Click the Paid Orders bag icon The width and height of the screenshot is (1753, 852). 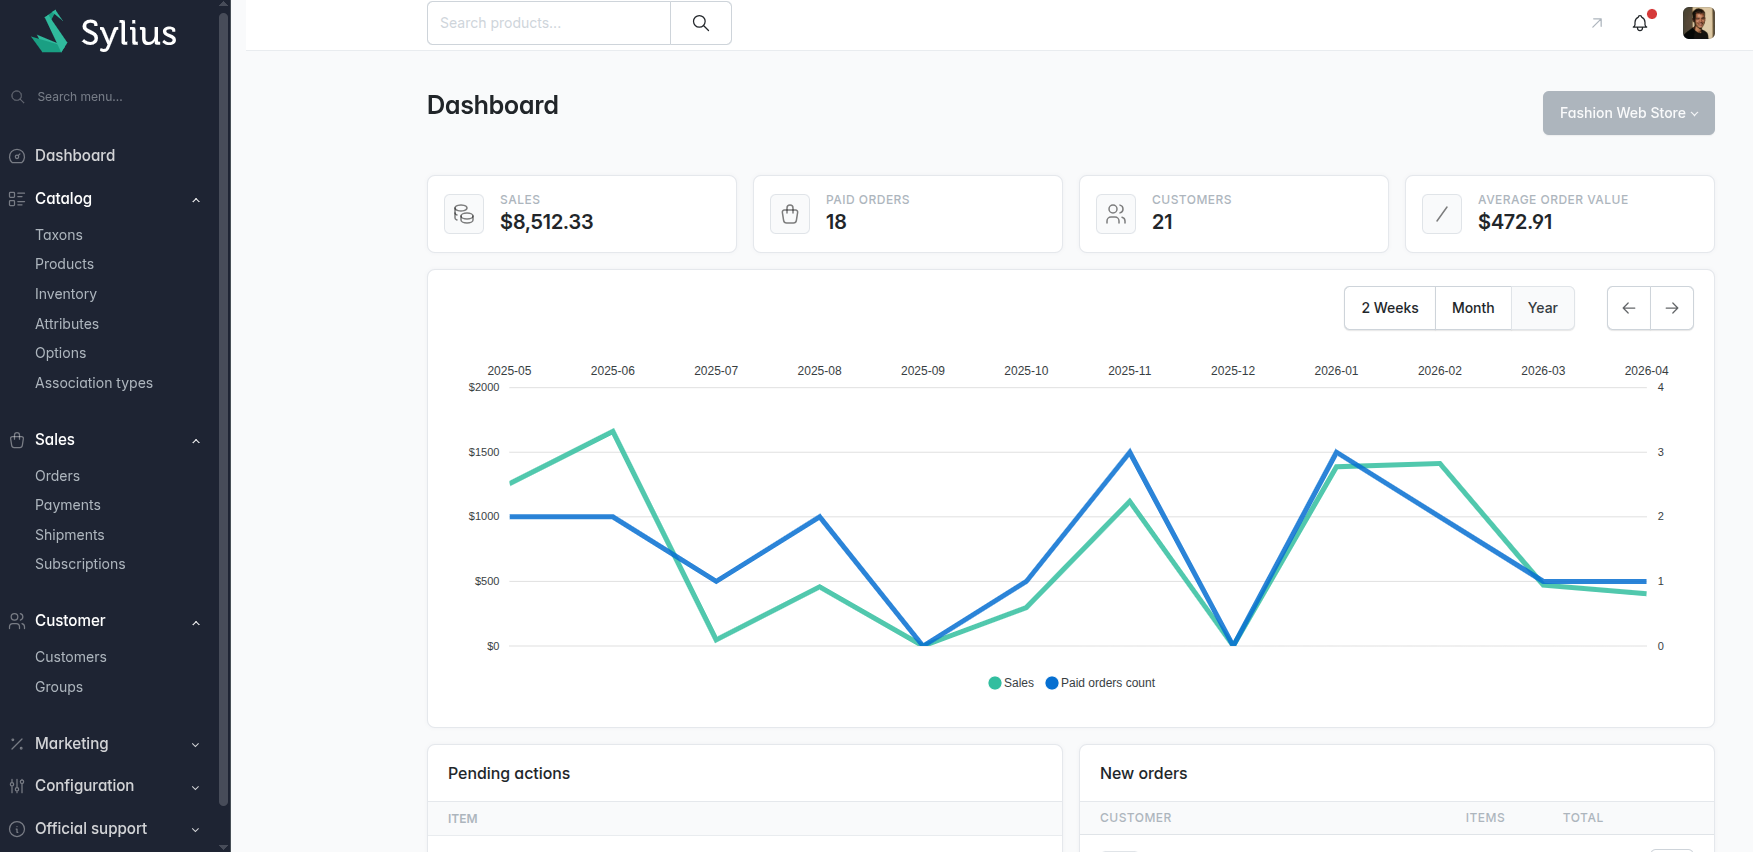(790, 214)
